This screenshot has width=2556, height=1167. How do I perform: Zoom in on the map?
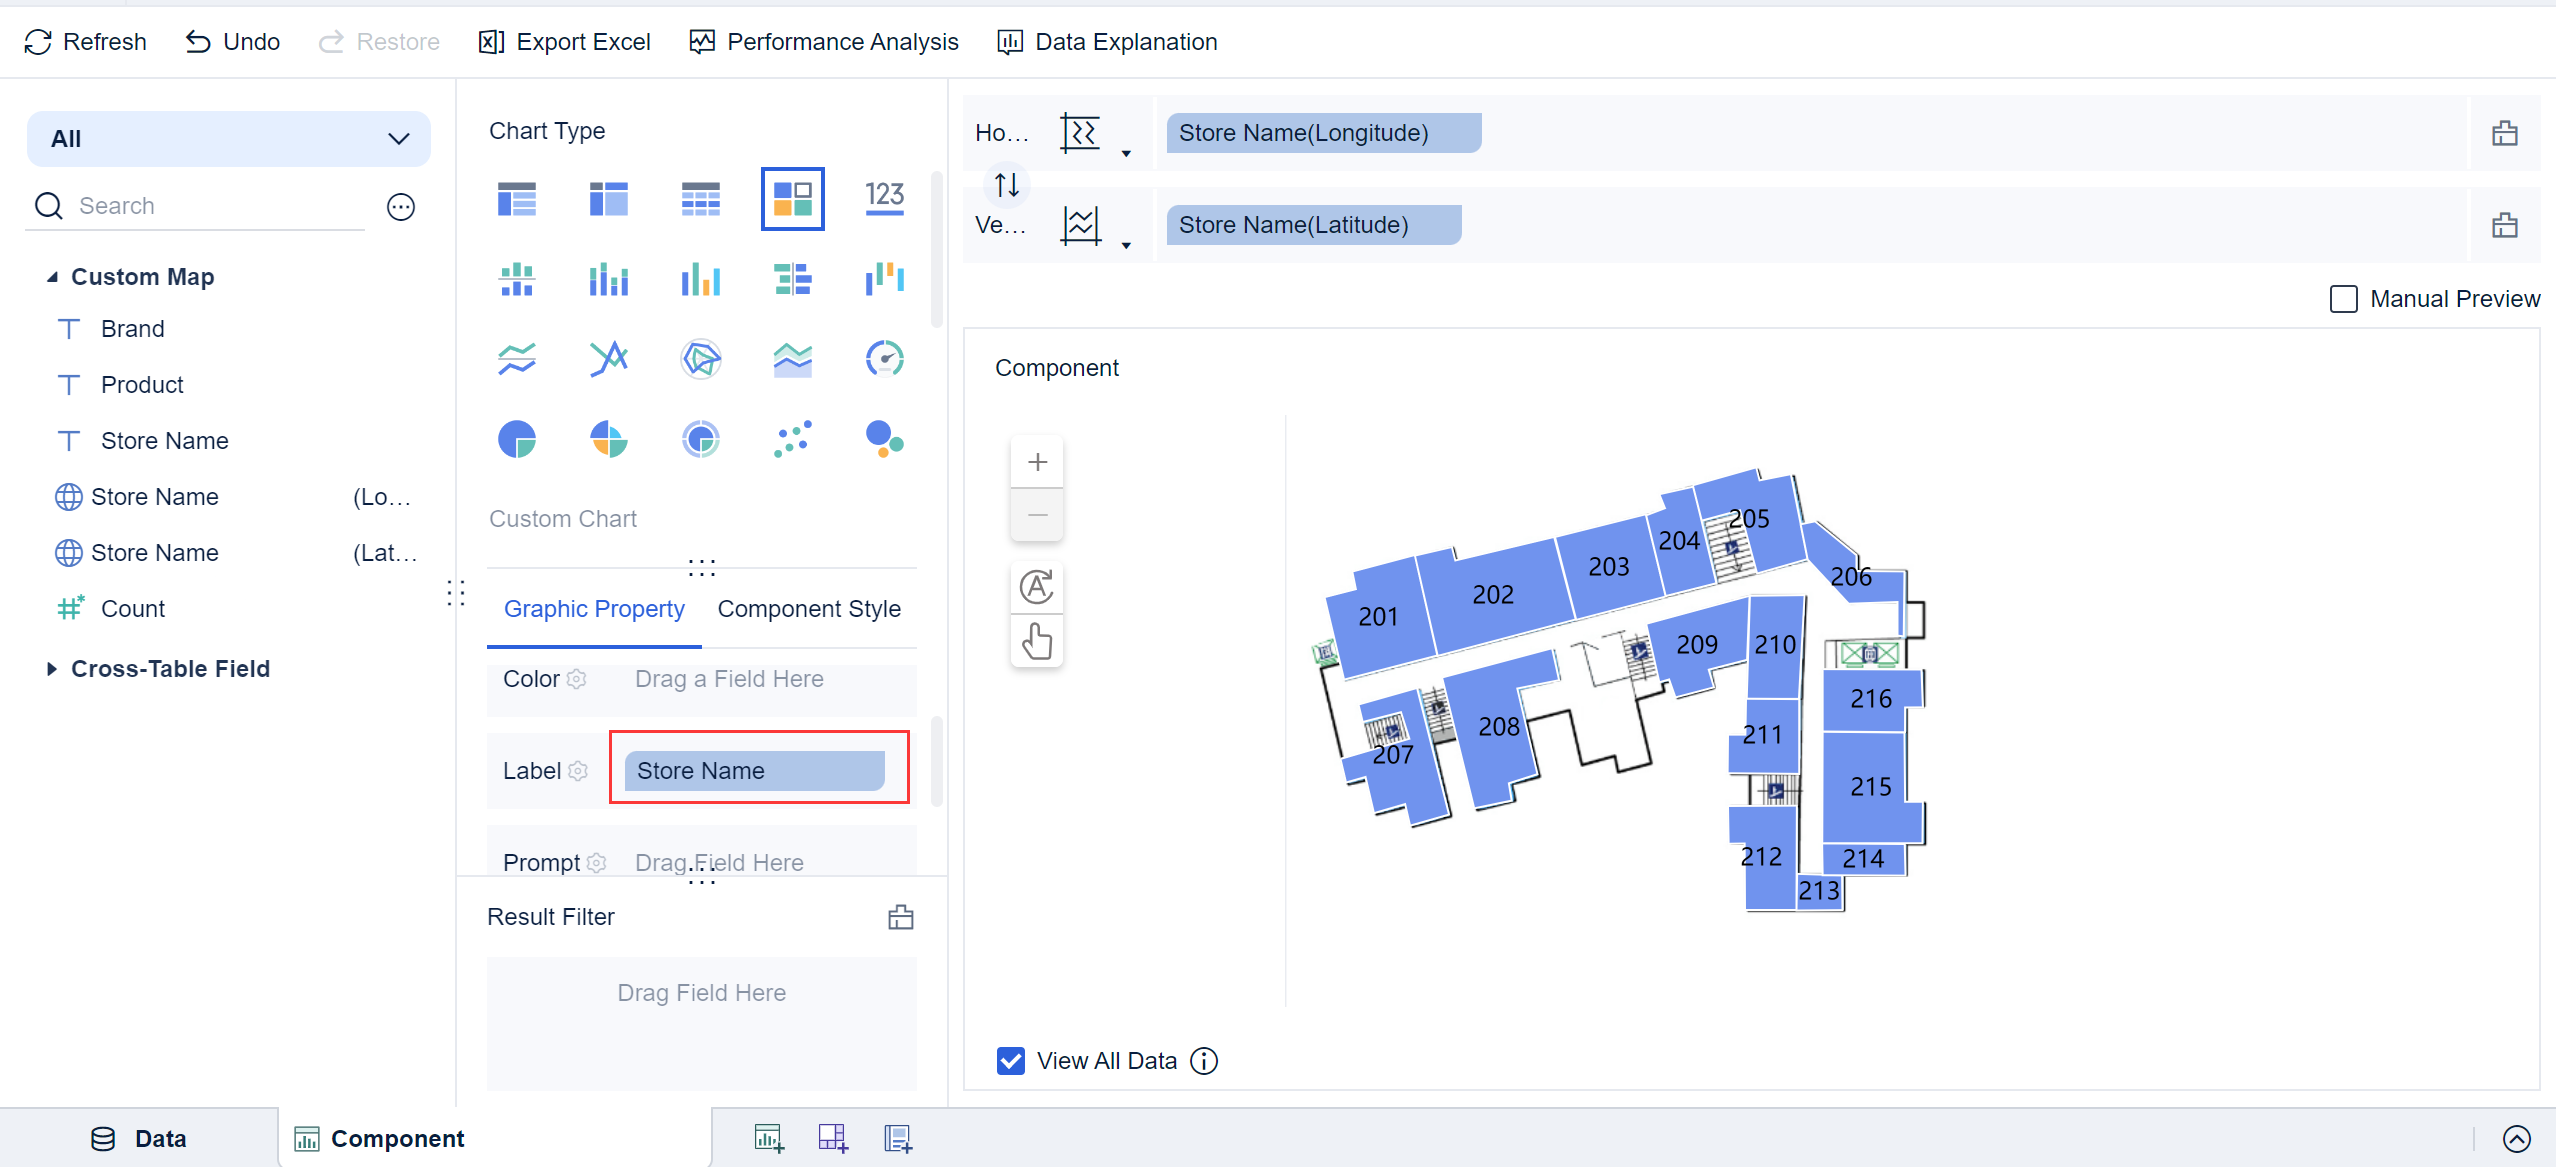click(1037, 462)
